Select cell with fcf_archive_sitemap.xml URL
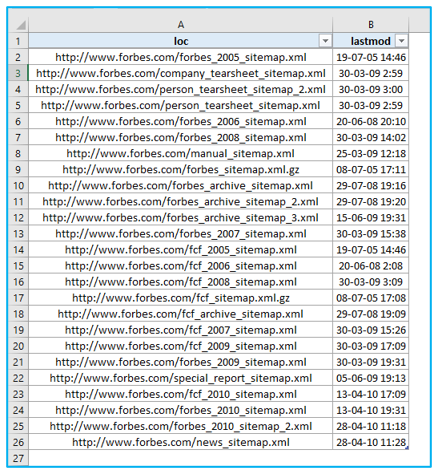The image size is (440, 476). pyautogui.click(x=181, y=314)
